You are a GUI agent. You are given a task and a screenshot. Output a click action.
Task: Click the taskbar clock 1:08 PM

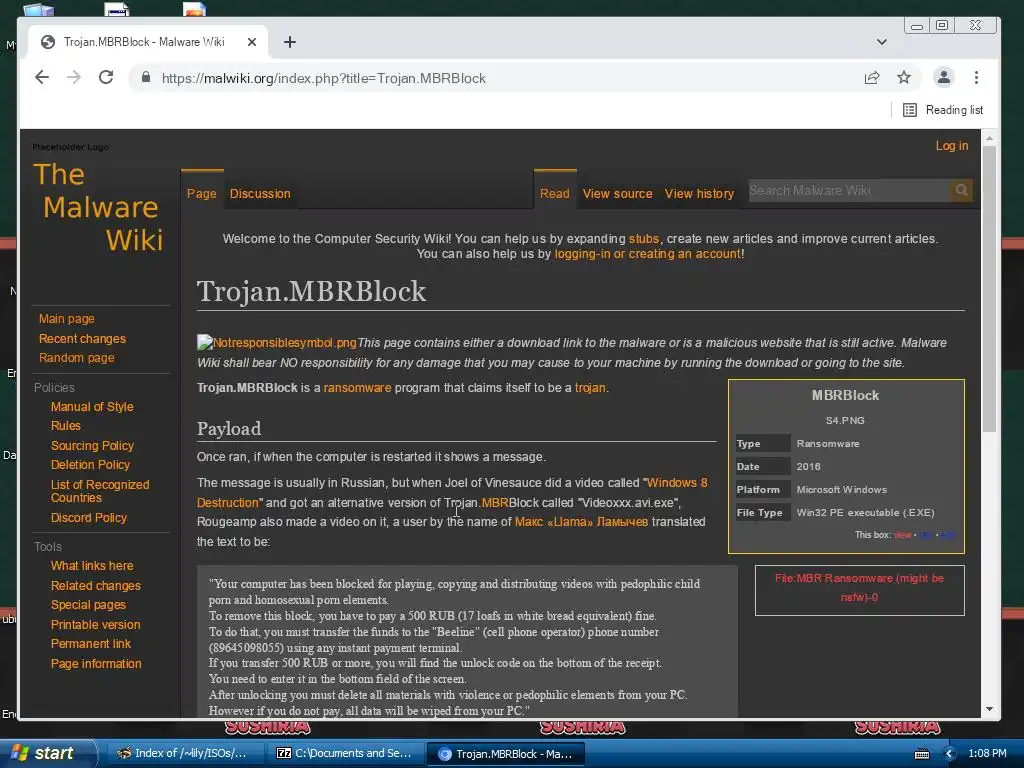coord(987,753)
